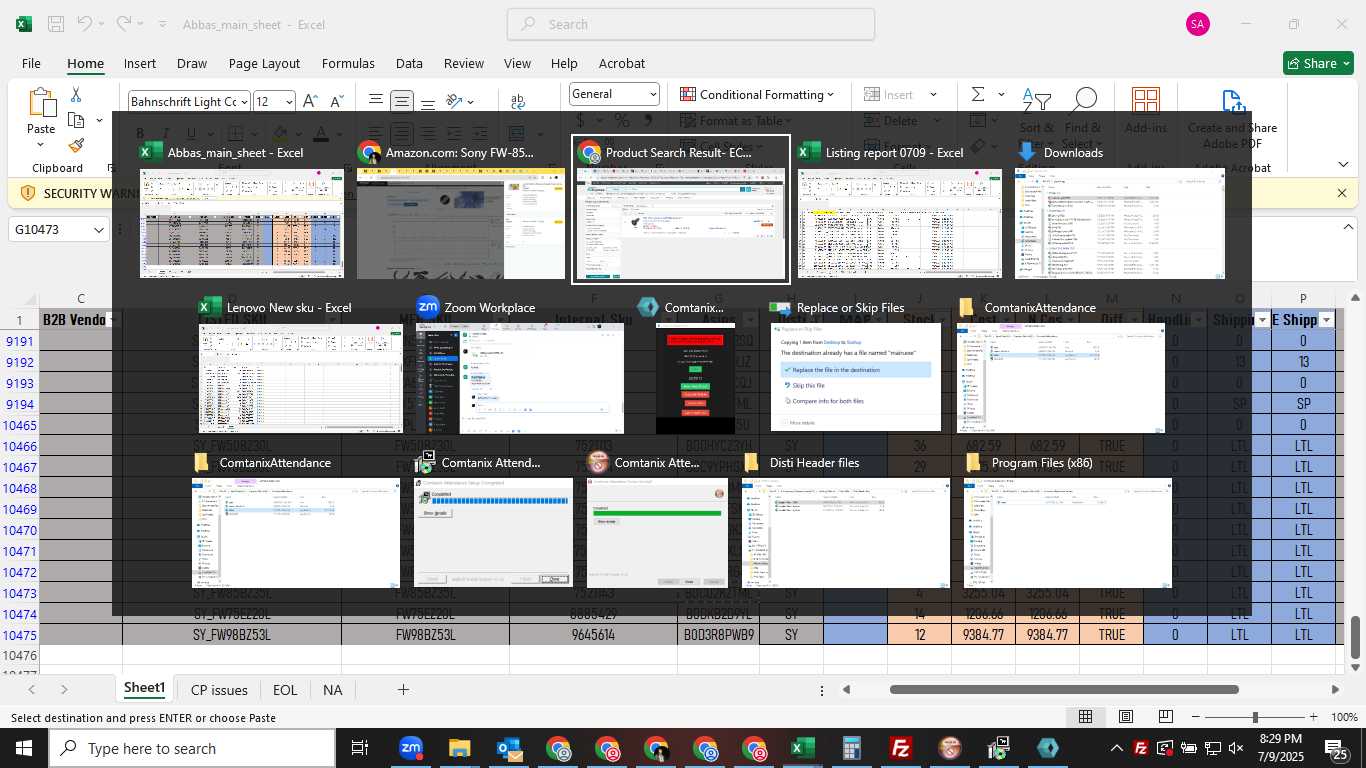Open the font size dropdown
This screenshot has width=1366, height=768.
coord(289,101)
